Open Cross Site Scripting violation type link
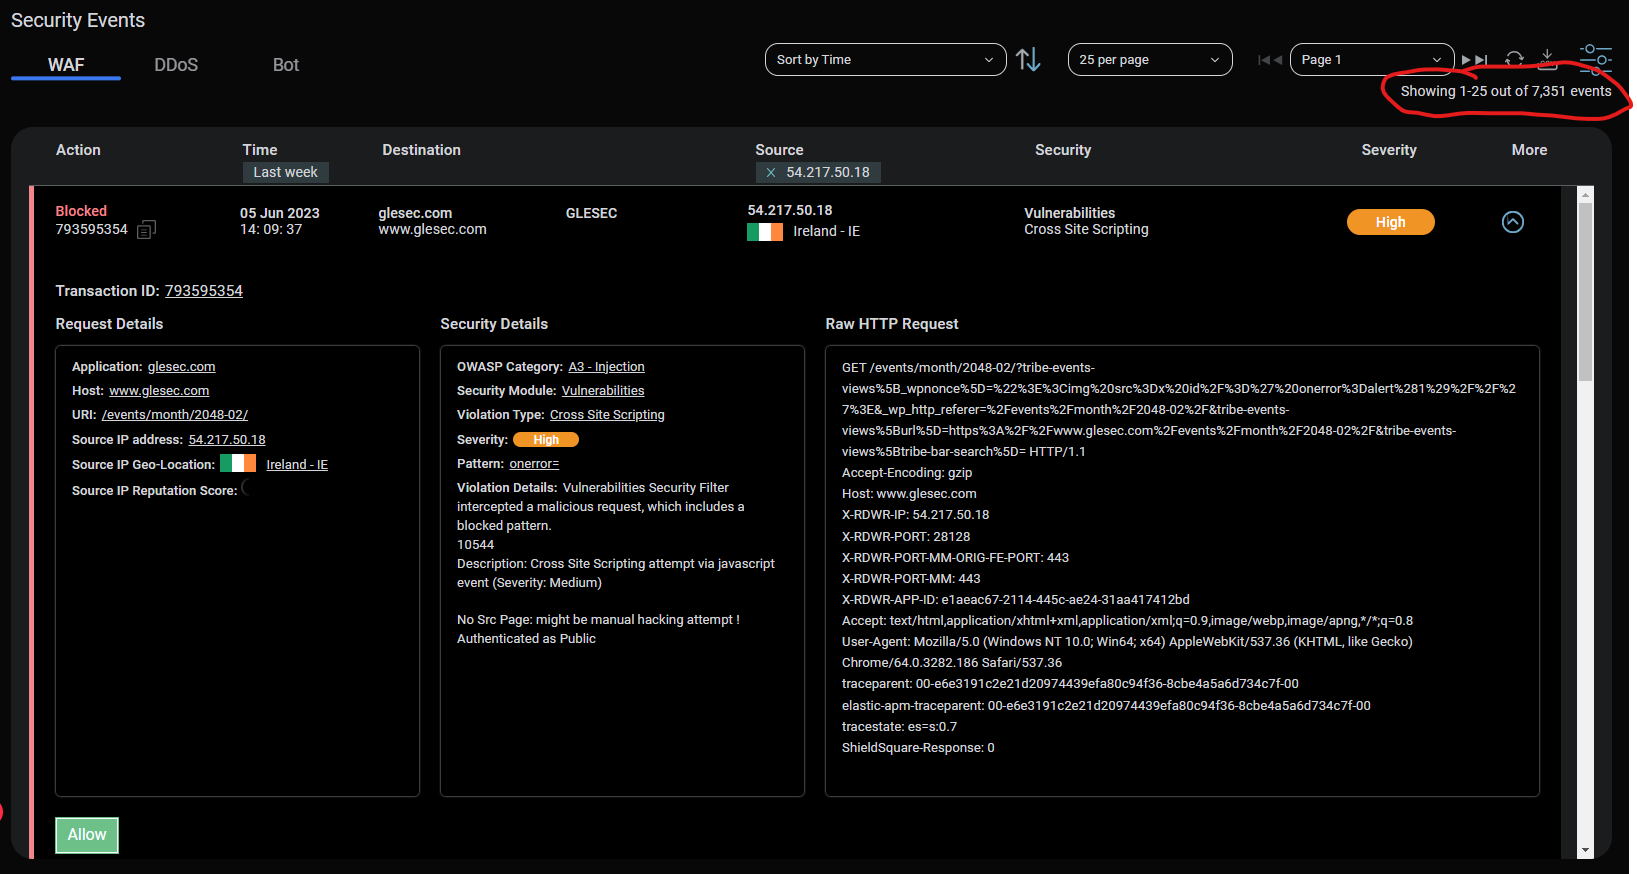 point(607,415)
